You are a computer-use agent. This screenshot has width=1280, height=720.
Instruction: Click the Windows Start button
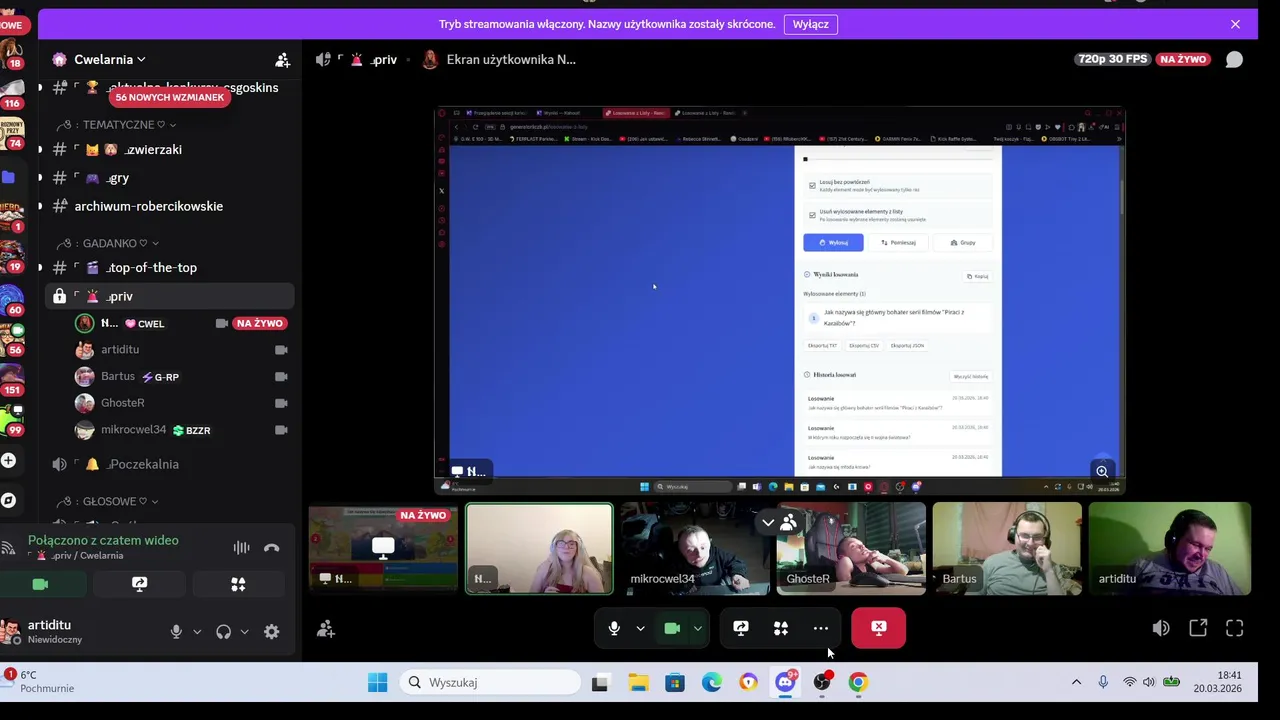tap(377, 682)
